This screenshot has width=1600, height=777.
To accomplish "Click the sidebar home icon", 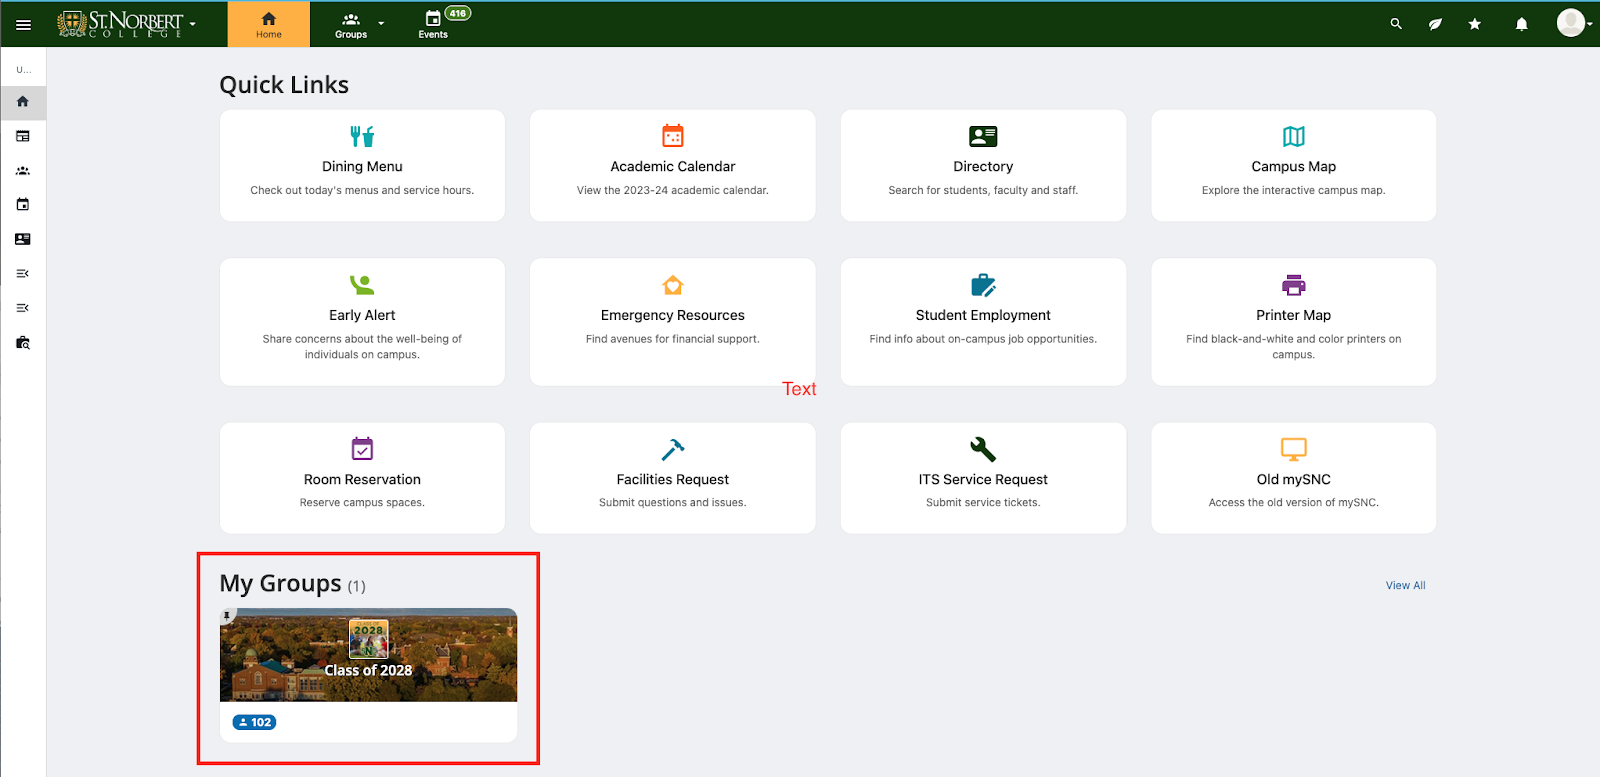I will coord(23,102).
